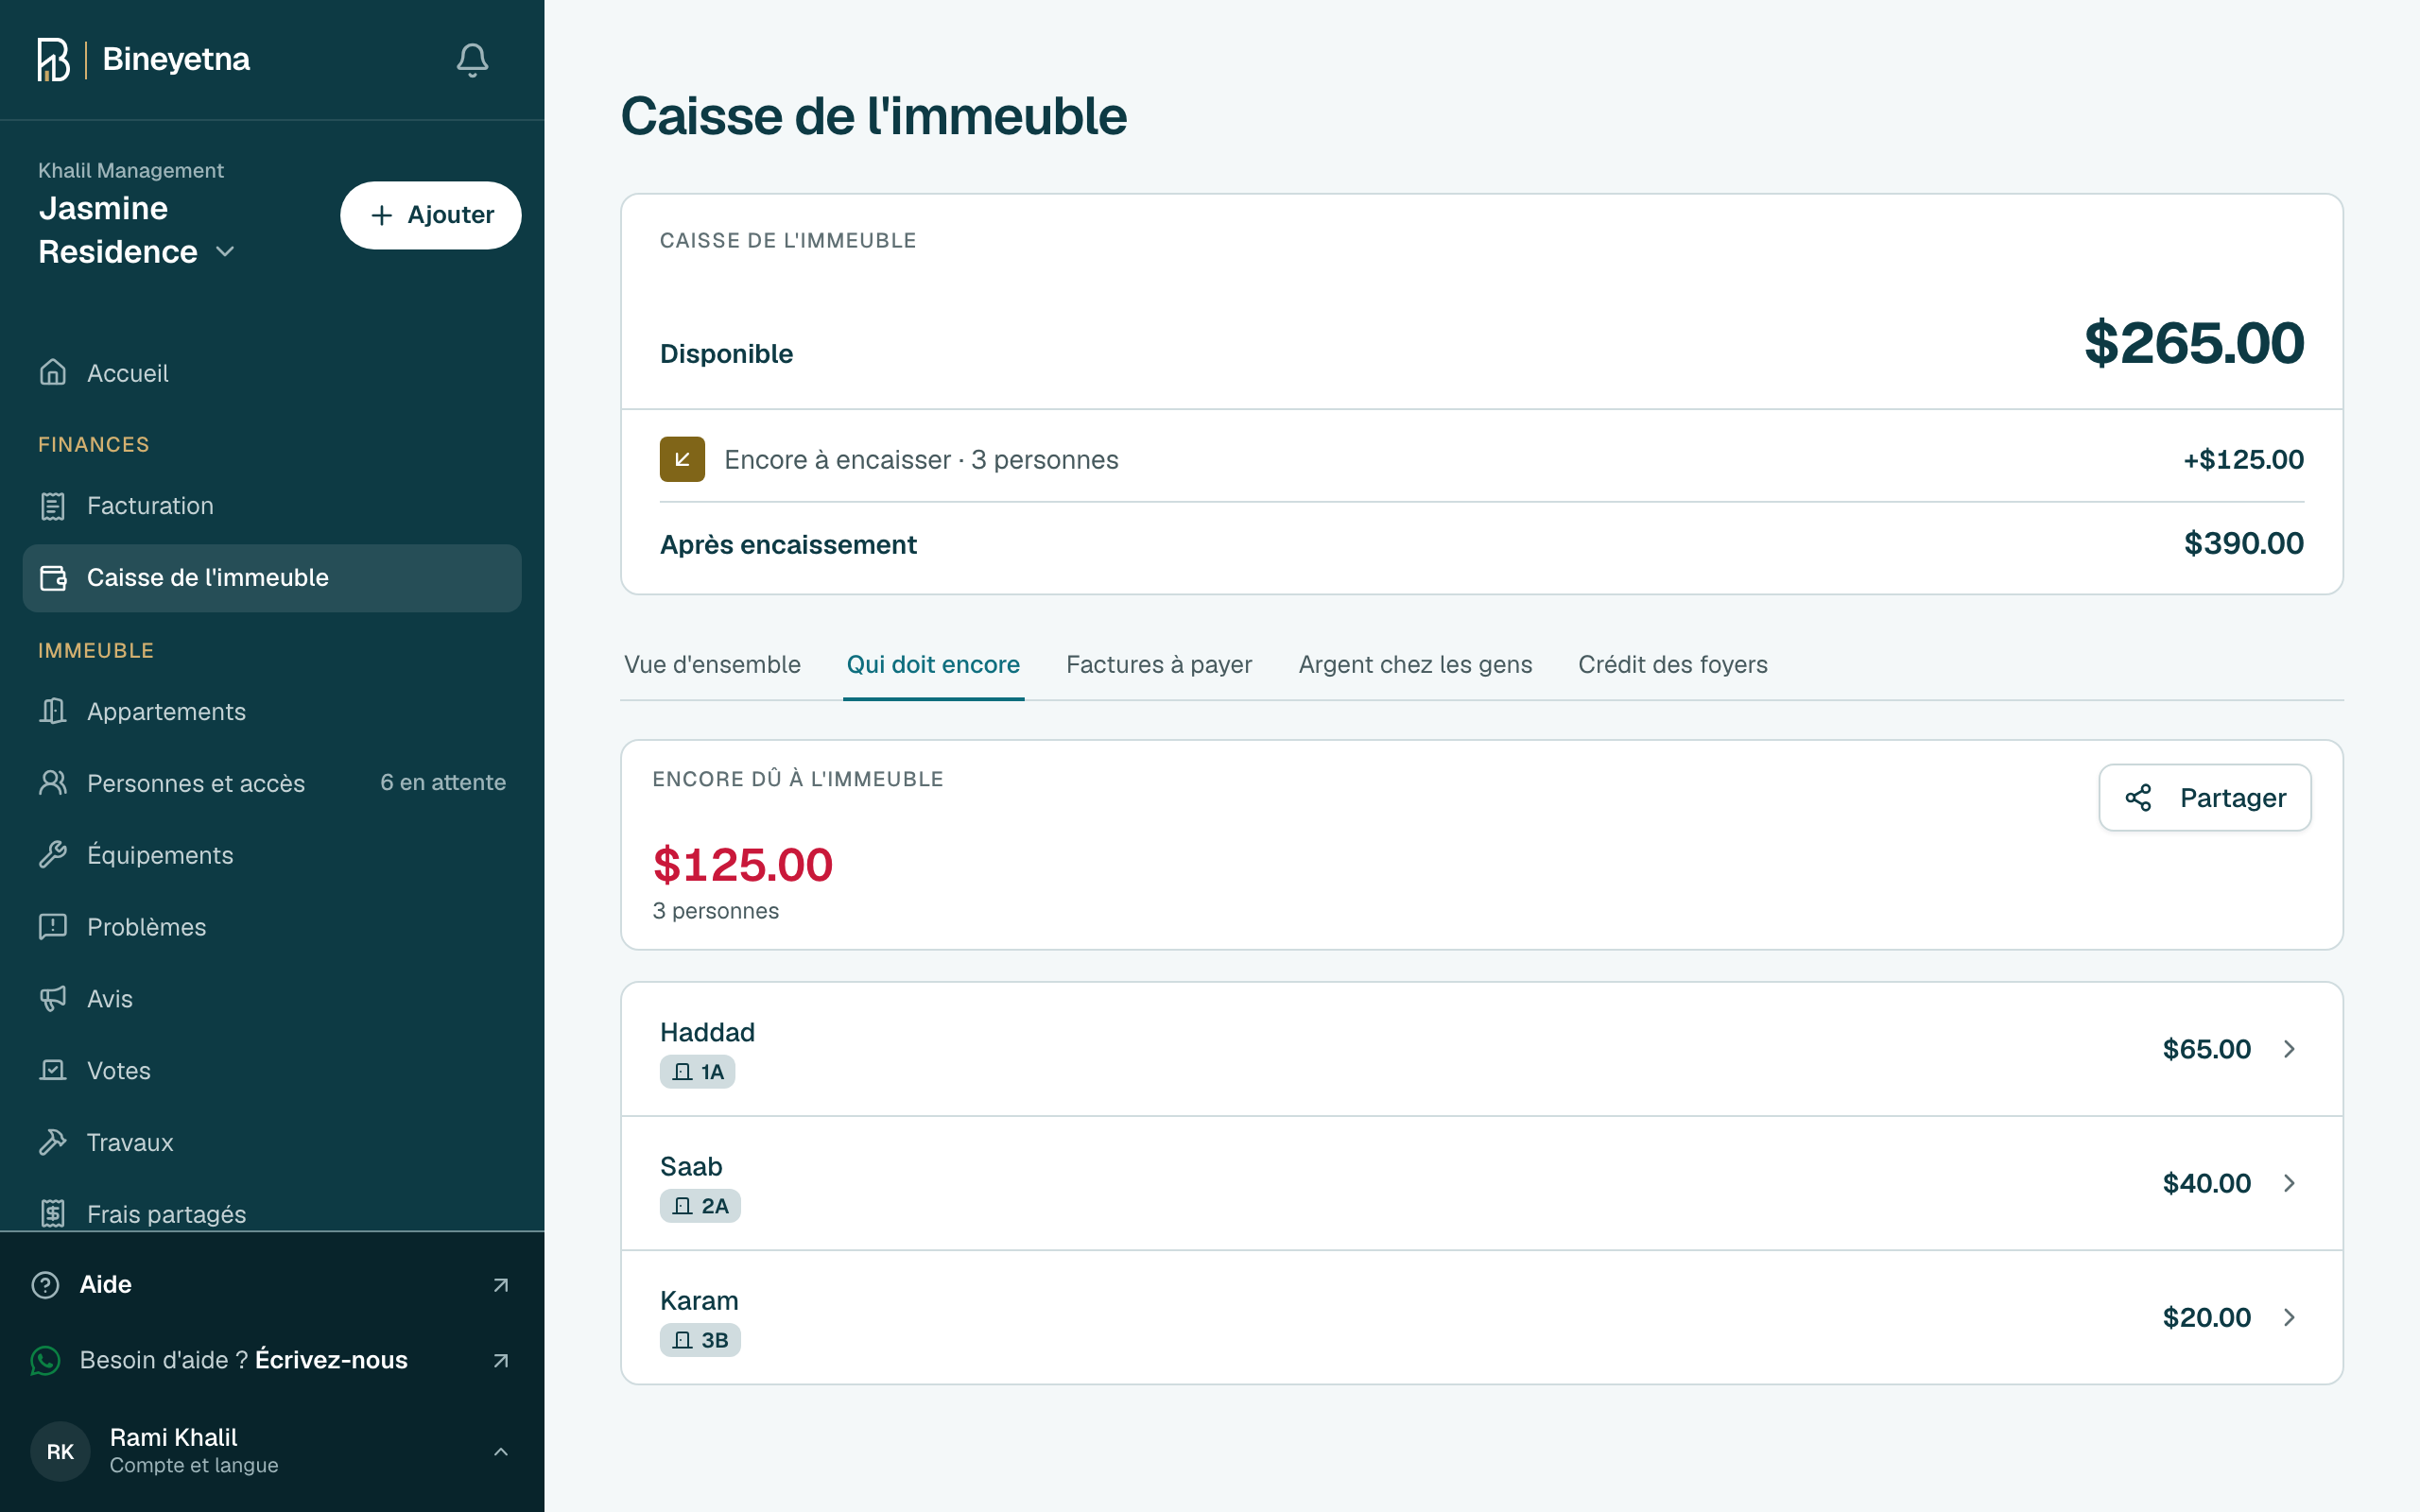This screenshot has height=1512, width=2420.
Task: Click the $20.00 amount for Karam
Action: 2206,1317
